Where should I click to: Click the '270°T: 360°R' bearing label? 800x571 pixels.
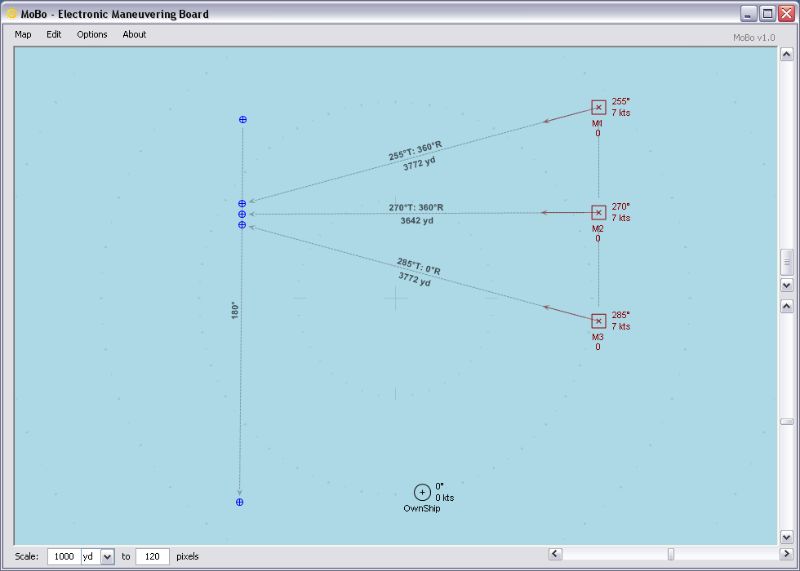coord(416,208)
